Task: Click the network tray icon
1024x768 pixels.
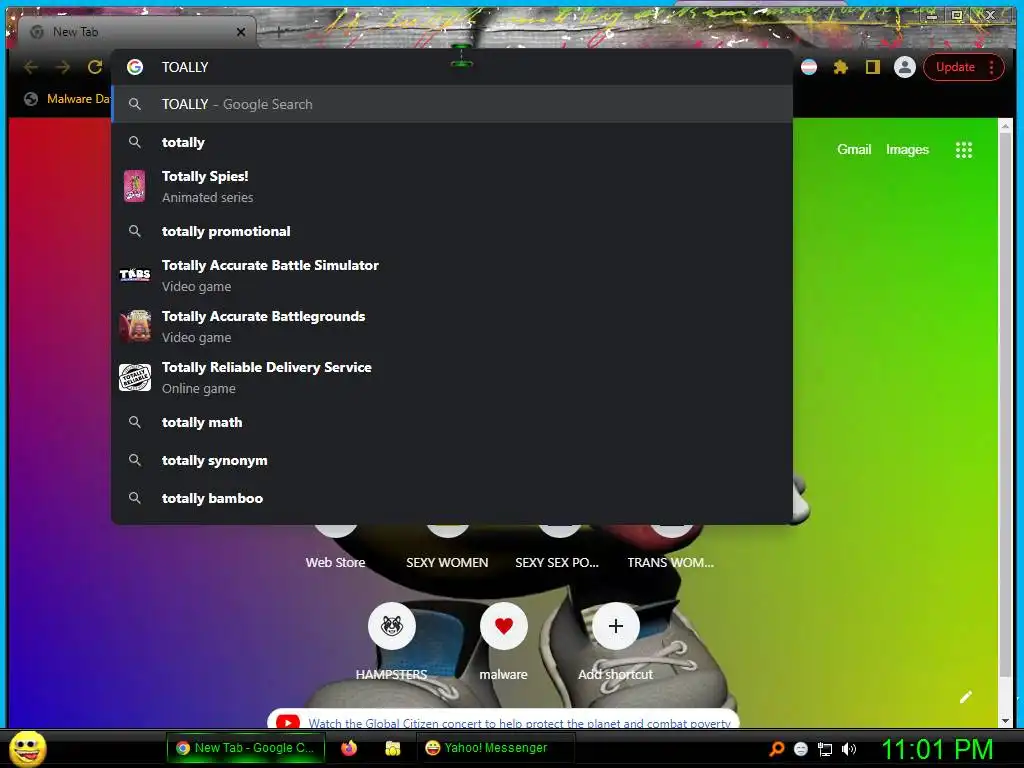Action: pos(825,749)
